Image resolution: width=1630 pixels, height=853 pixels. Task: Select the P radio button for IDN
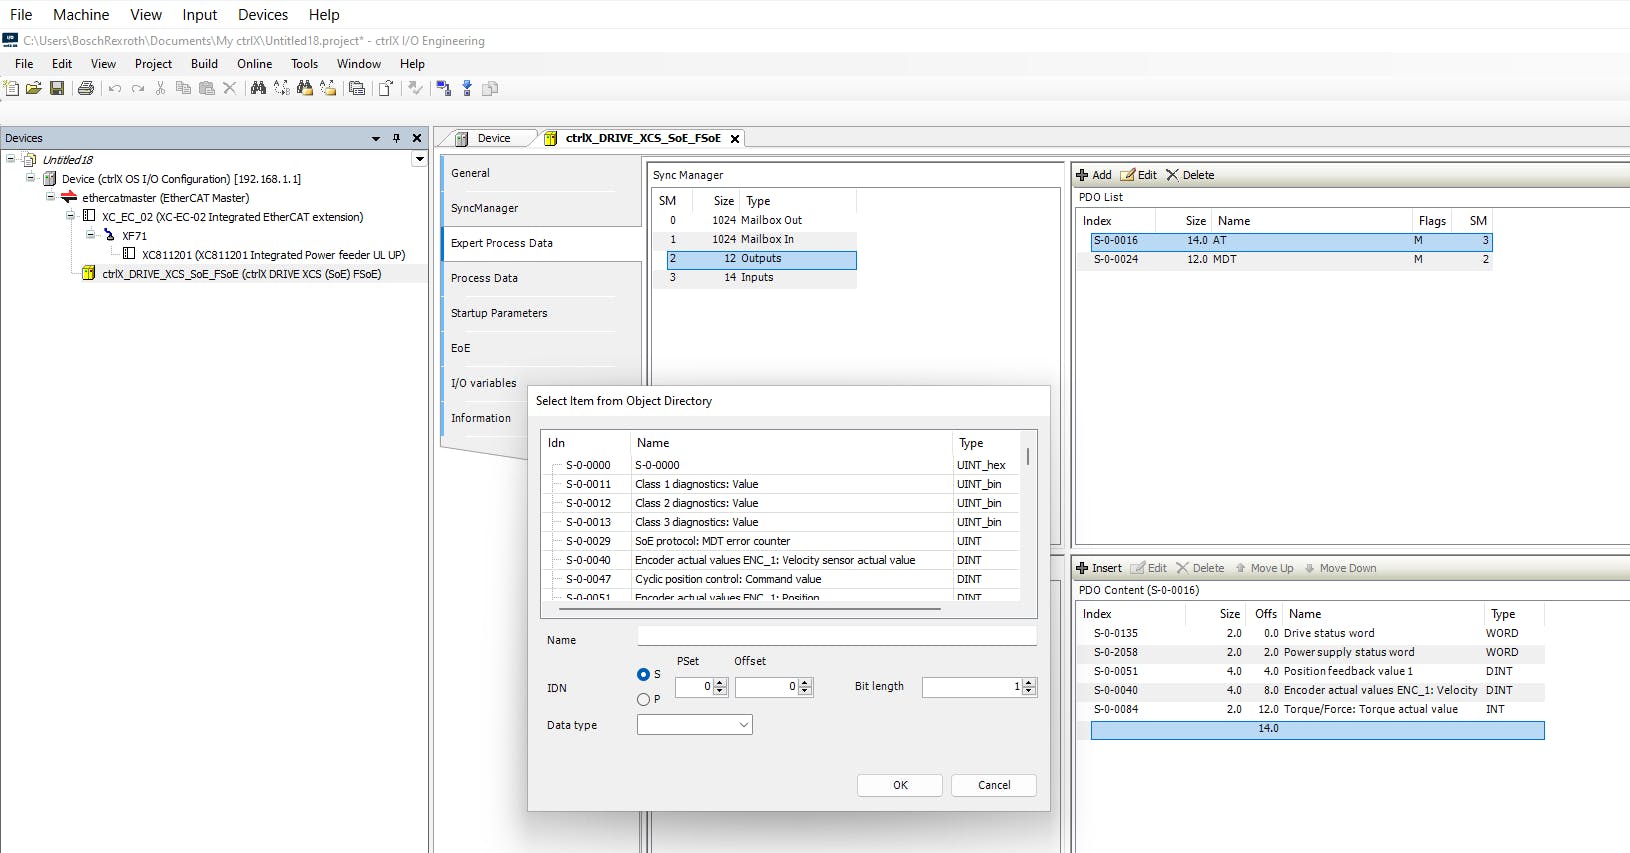[643, 700]
